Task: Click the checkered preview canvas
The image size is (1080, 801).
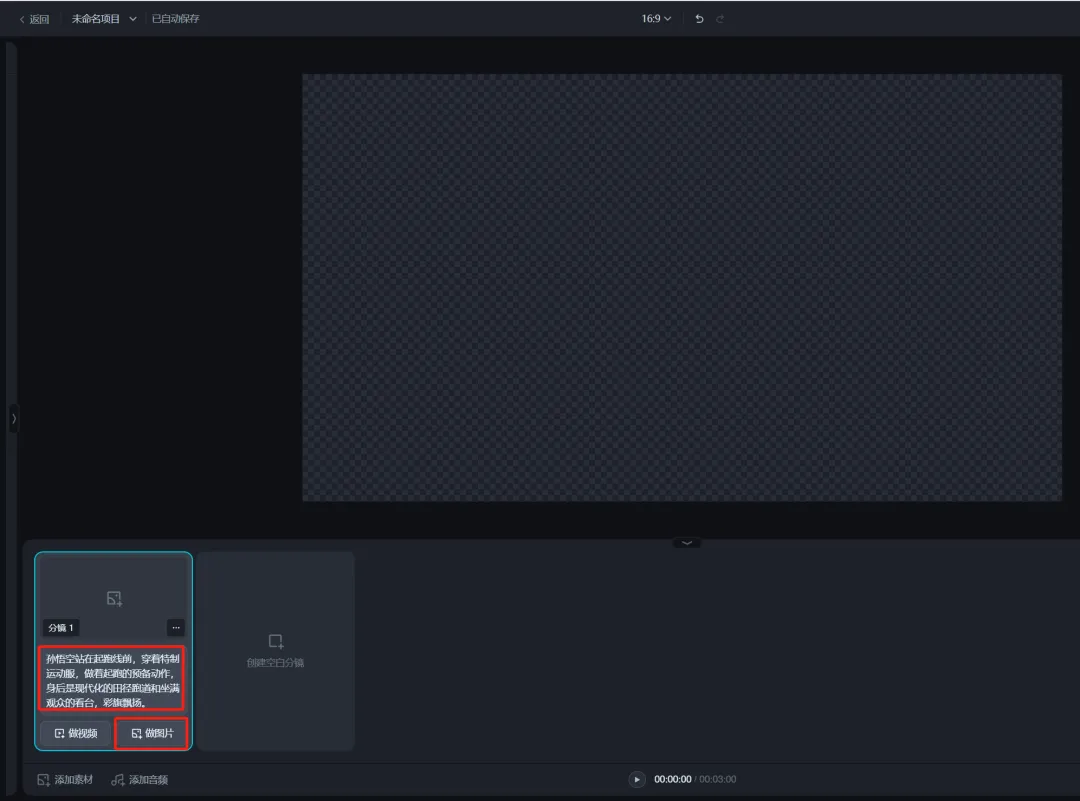Action: coord(682,287)
